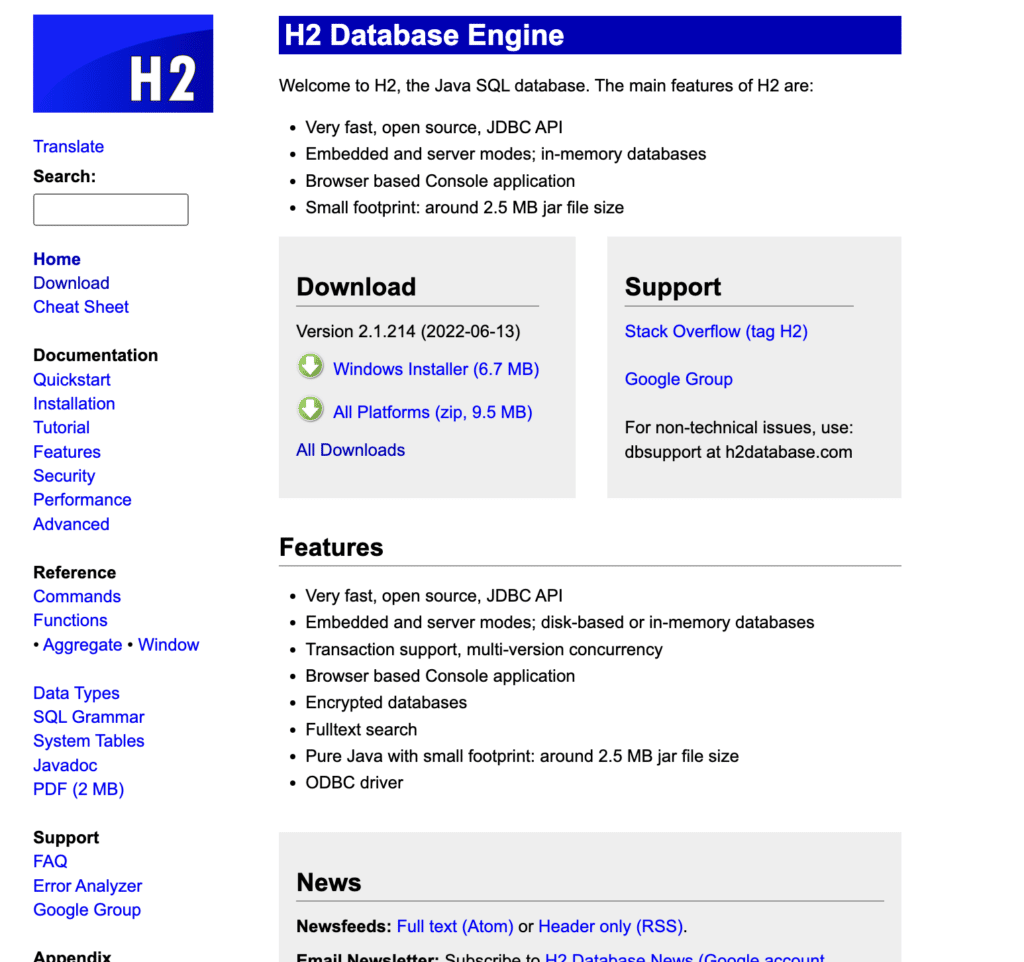The width and height of the screenshot is (1024, 962).
Task: Open the Full text Atom newsfeed
Action: point(455,926)
